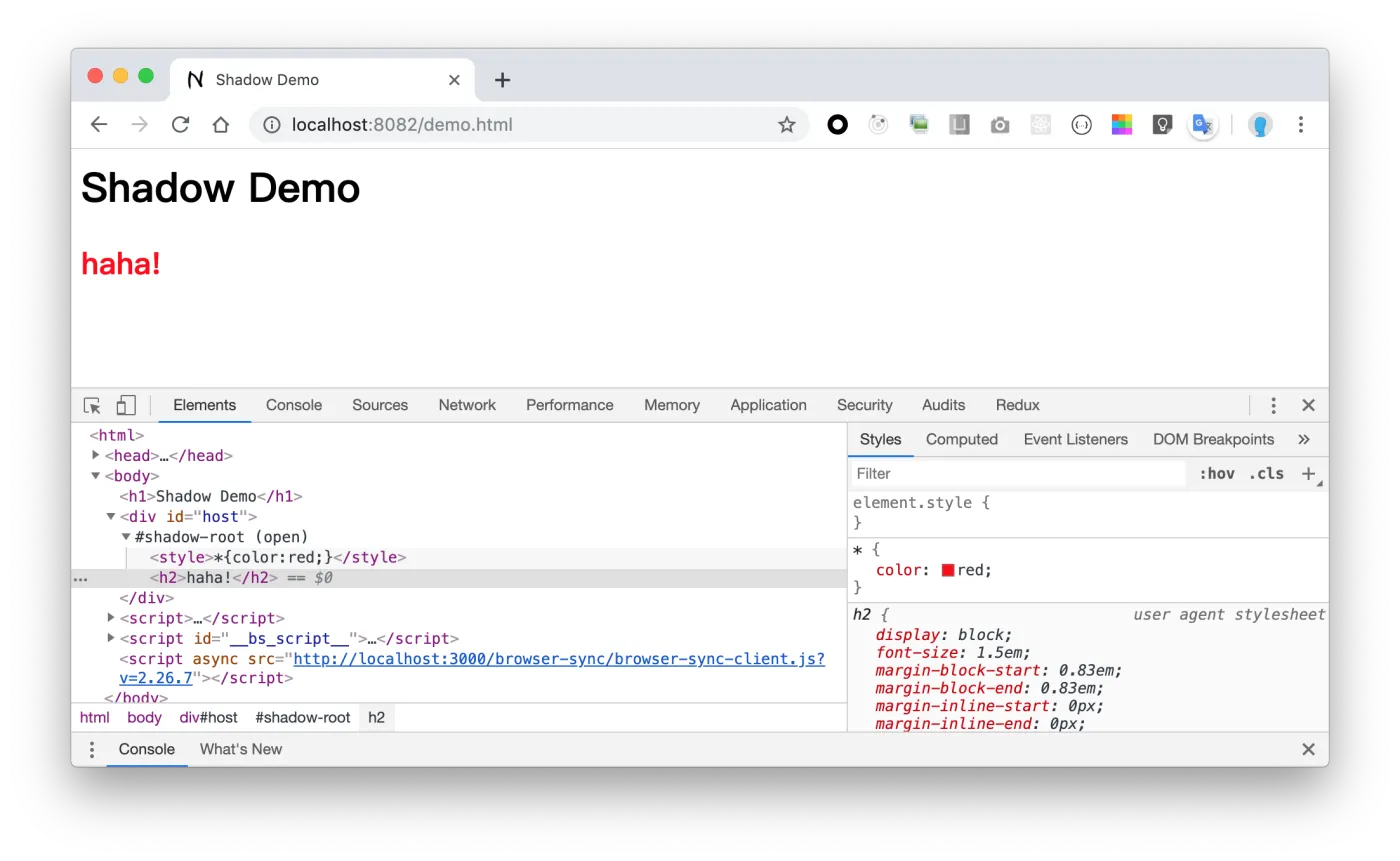Open the console drawer three-dot menu
This screenshot has height=861, width=1400.
point(92,749)
